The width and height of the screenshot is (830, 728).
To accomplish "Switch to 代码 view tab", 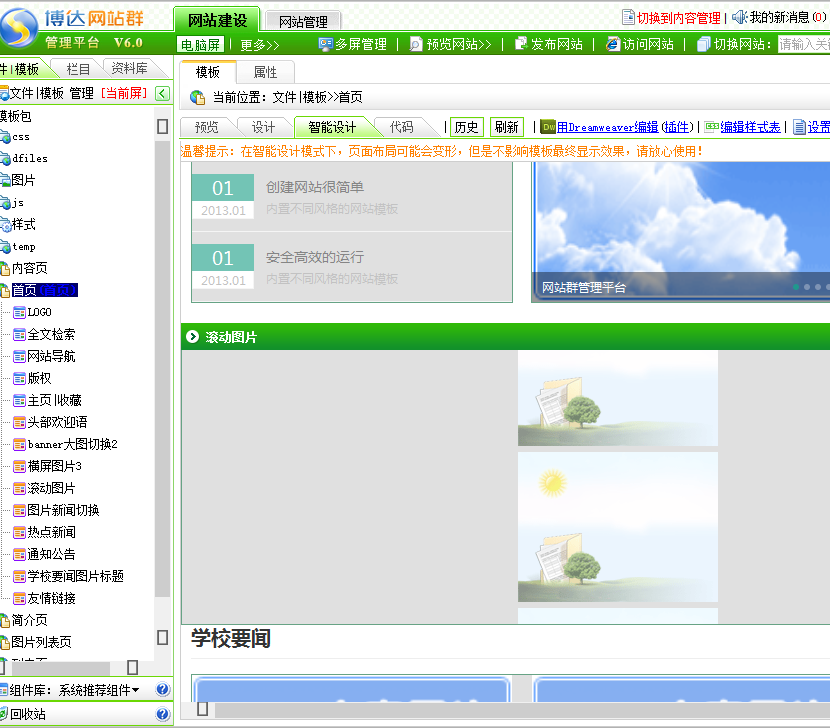I will point(401,127).
